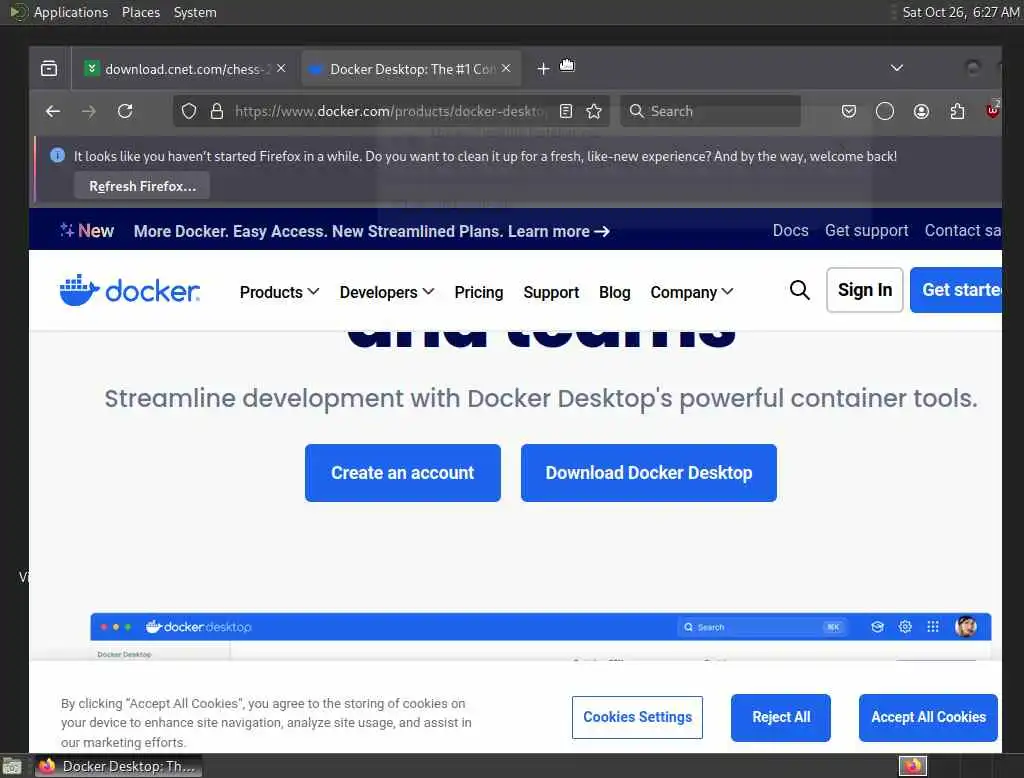
Task: Open Firefox View icon in tab bar
Action: coord(49,69)
